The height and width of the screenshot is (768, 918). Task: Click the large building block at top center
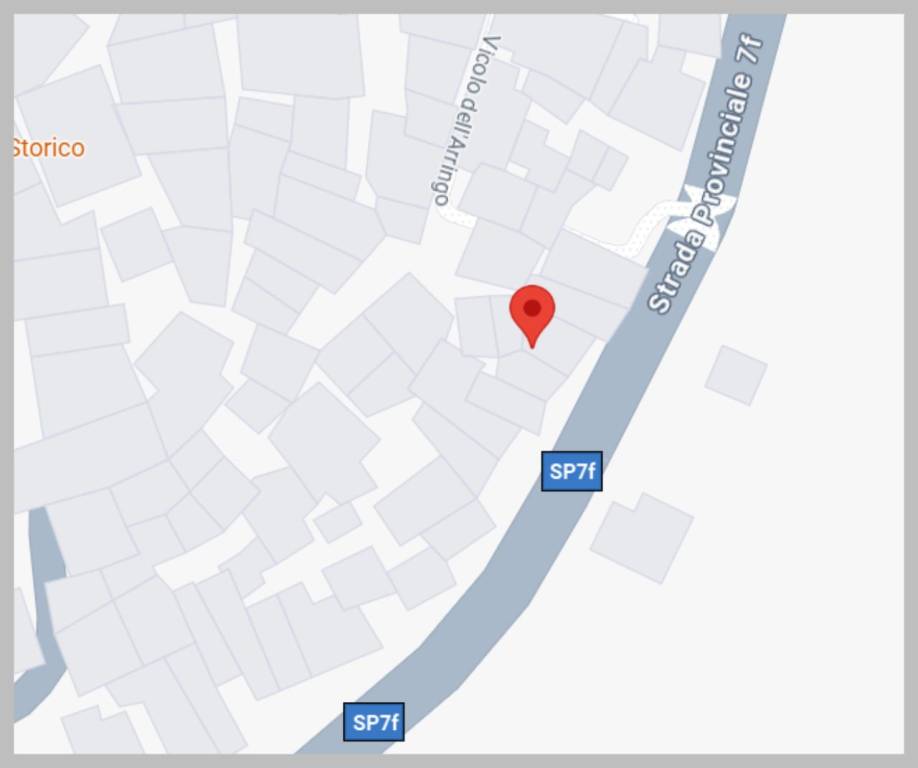[x=301, y=55]
